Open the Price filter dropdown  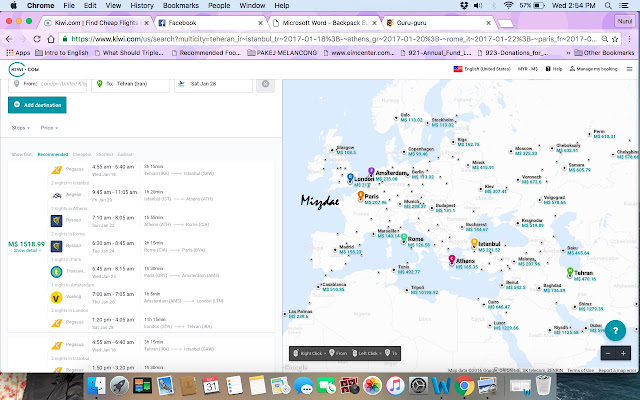(49, 128)
